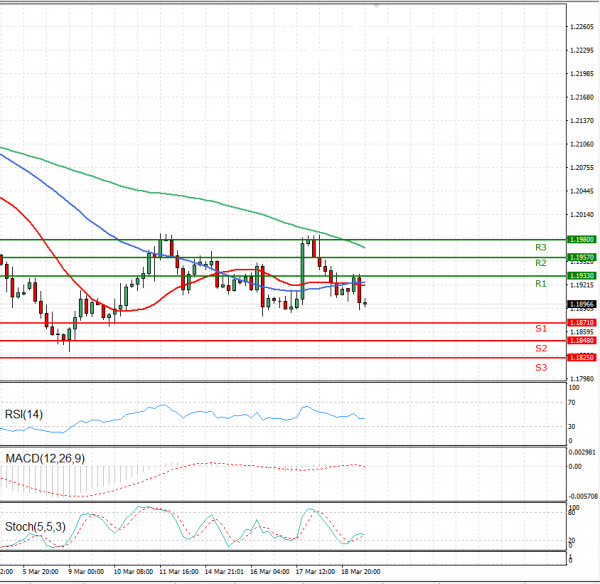Click the 9 Mar 00:00 time label
The height and width of the screenshot is (584, 600).
click(x=86, y=571)
